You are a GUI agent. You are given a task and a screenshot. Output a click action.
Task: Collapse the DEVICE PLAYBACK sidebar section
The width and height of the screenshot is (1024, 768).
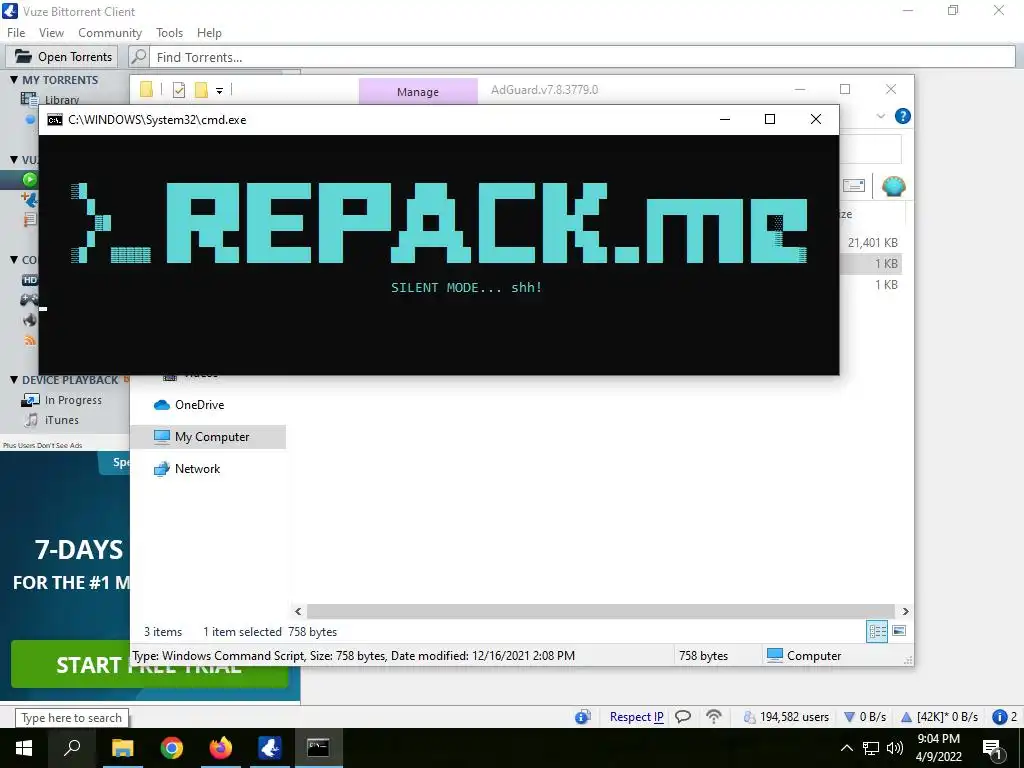pyautogui.click(x=14, y=379)
